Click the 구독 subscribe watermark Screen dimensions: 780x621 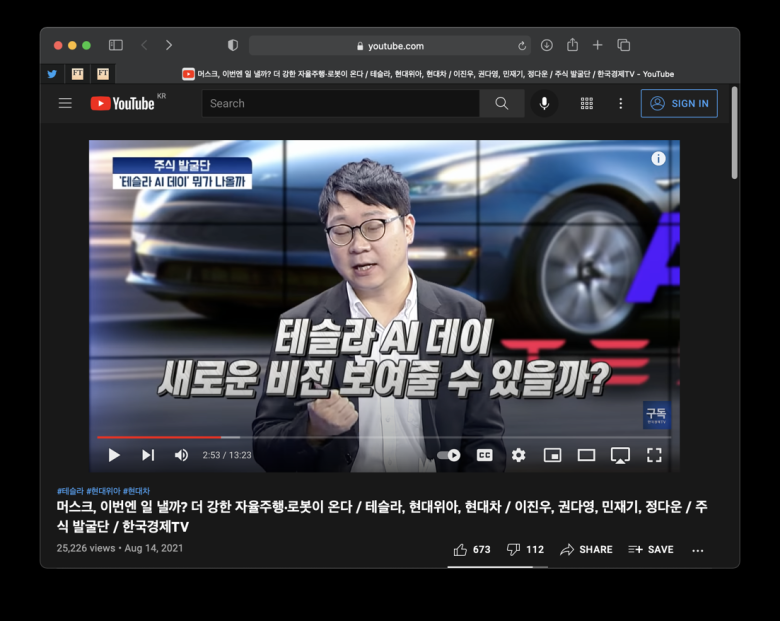(x=657, y=415)
